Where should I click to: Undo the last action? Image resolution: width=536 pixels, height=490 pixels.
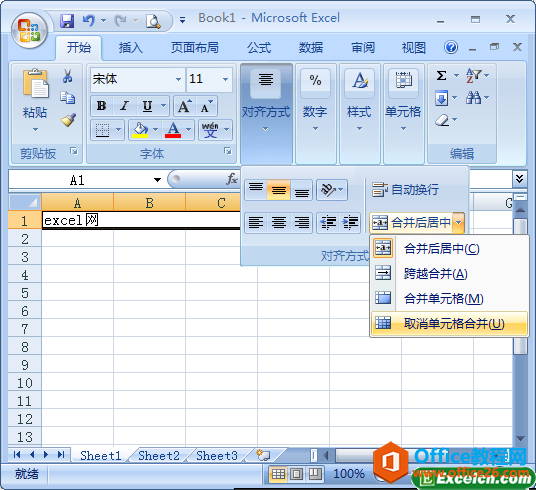(x=89, y=21)
